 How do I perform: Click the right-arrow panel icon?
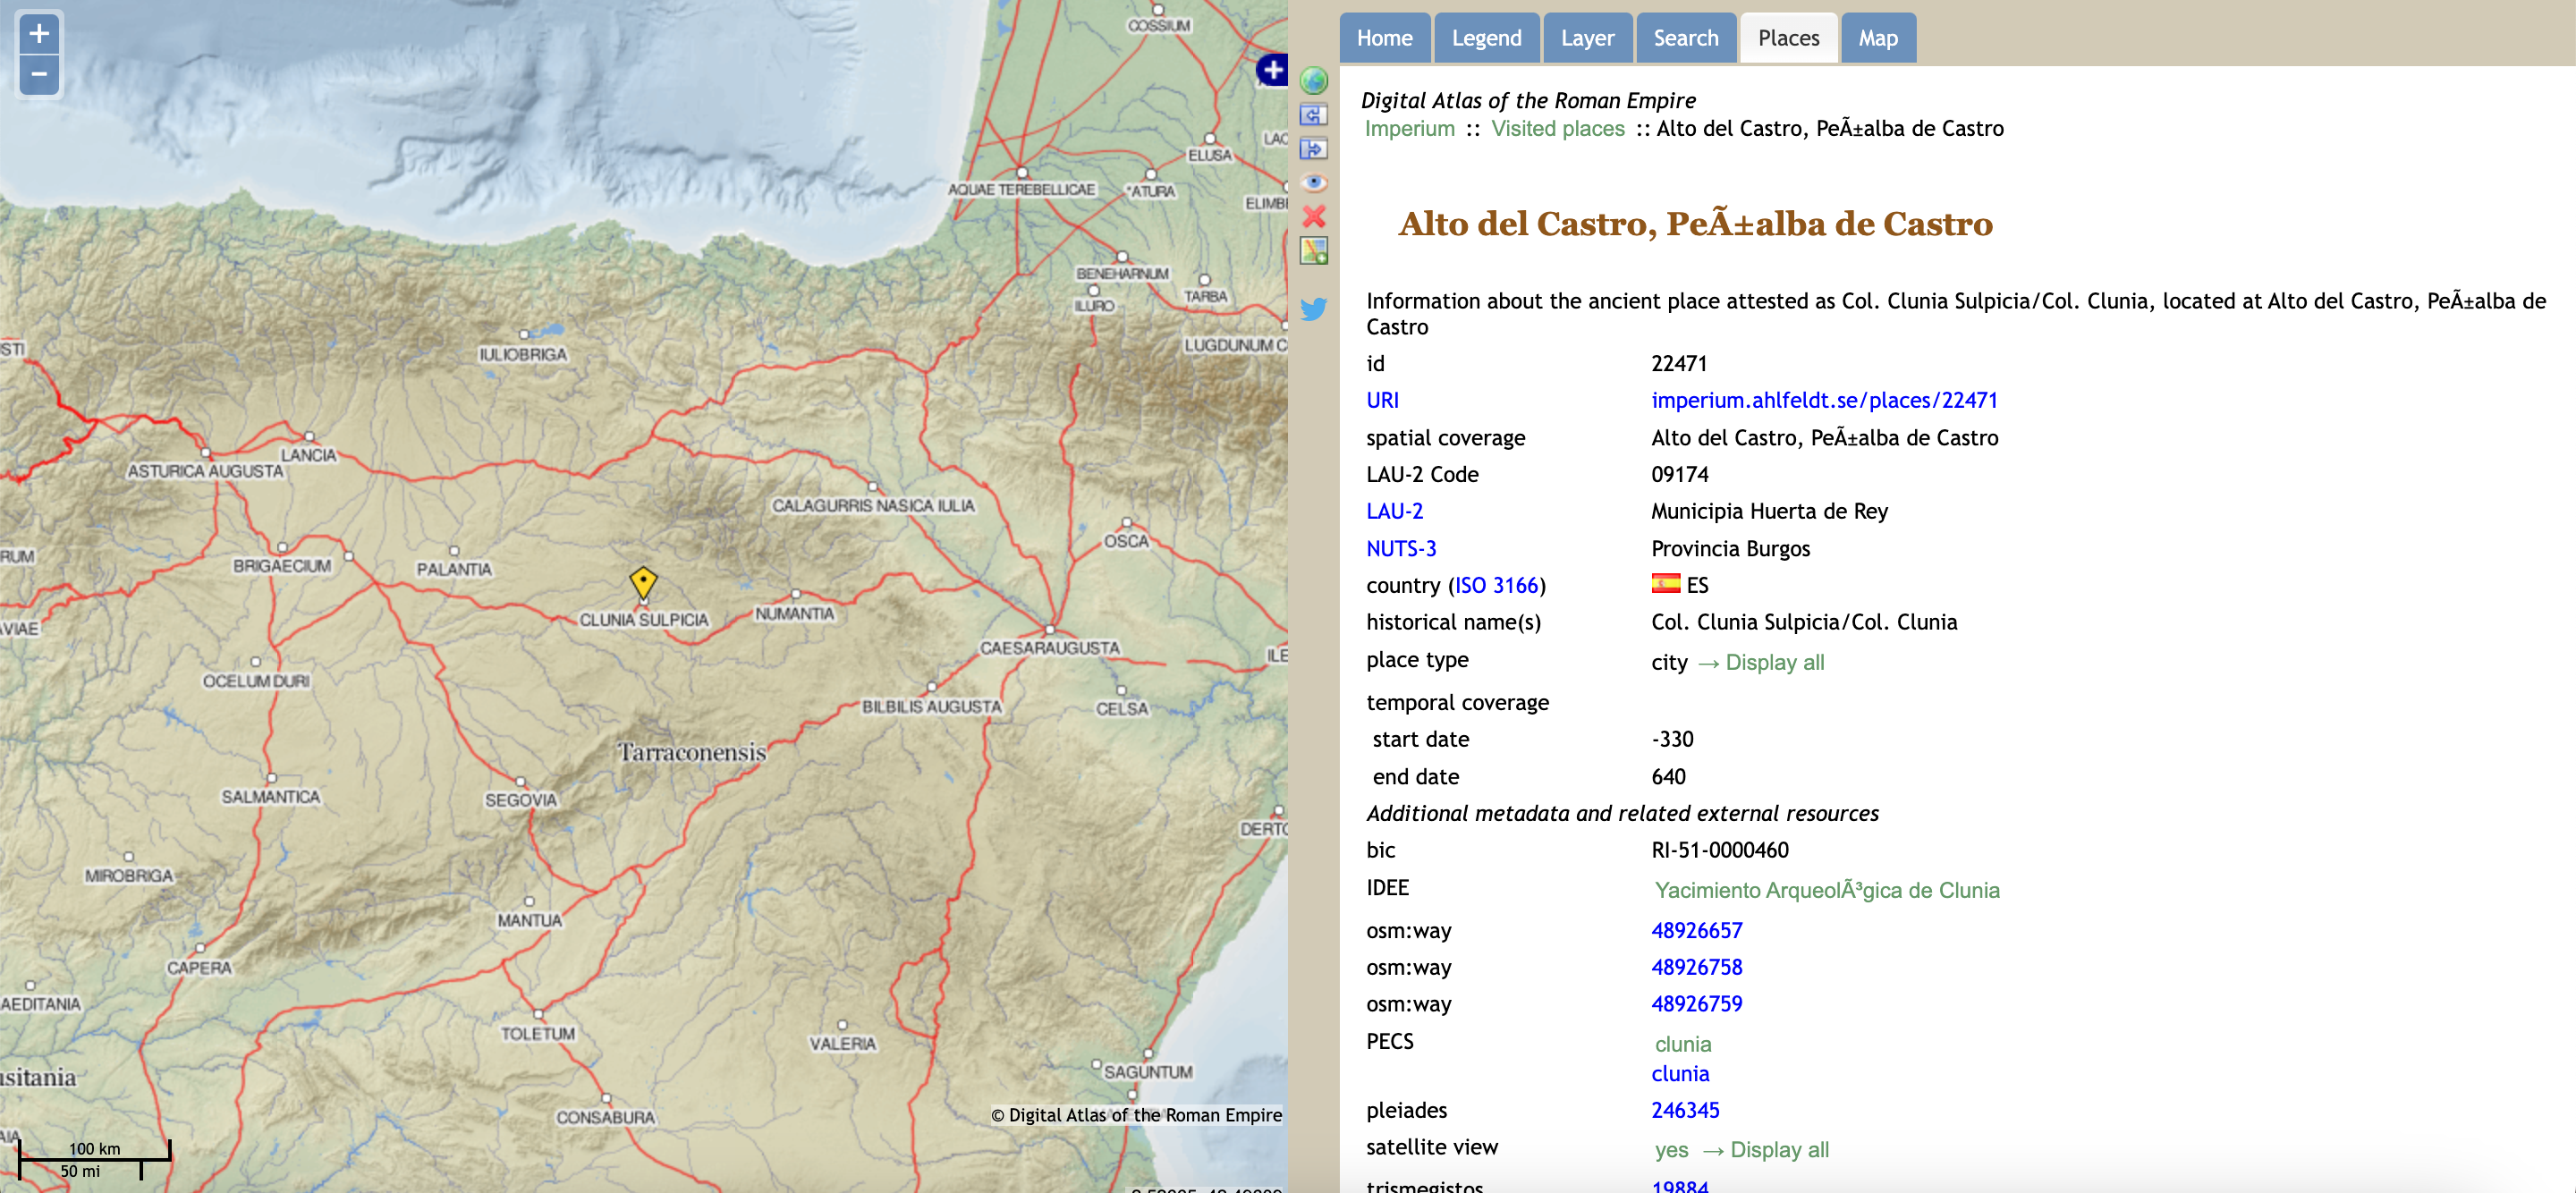pyautogui.click(x=1313, y=149)
